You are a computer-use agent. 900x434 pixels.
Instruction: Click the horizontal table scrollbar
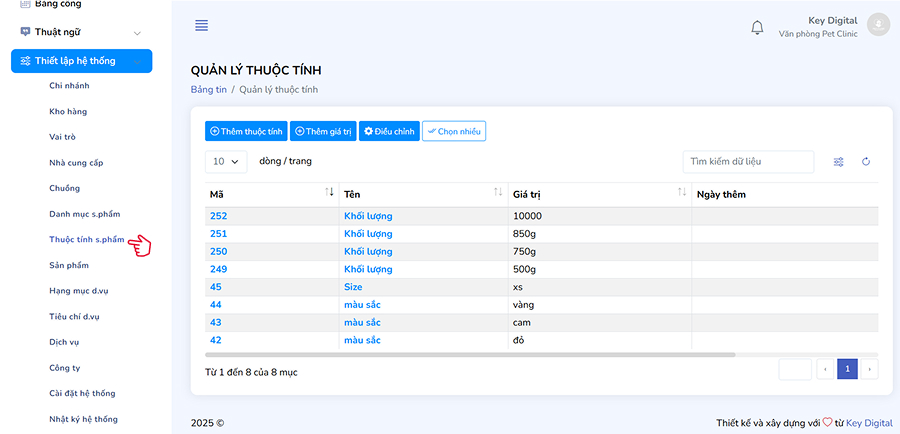click(470, 354)
